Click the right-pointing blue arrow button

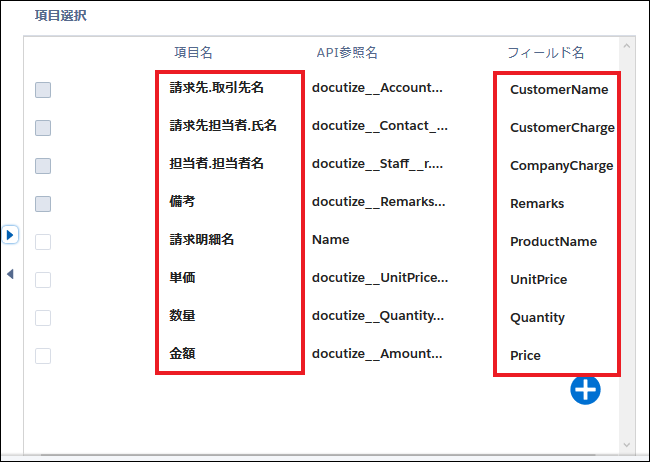10,235
